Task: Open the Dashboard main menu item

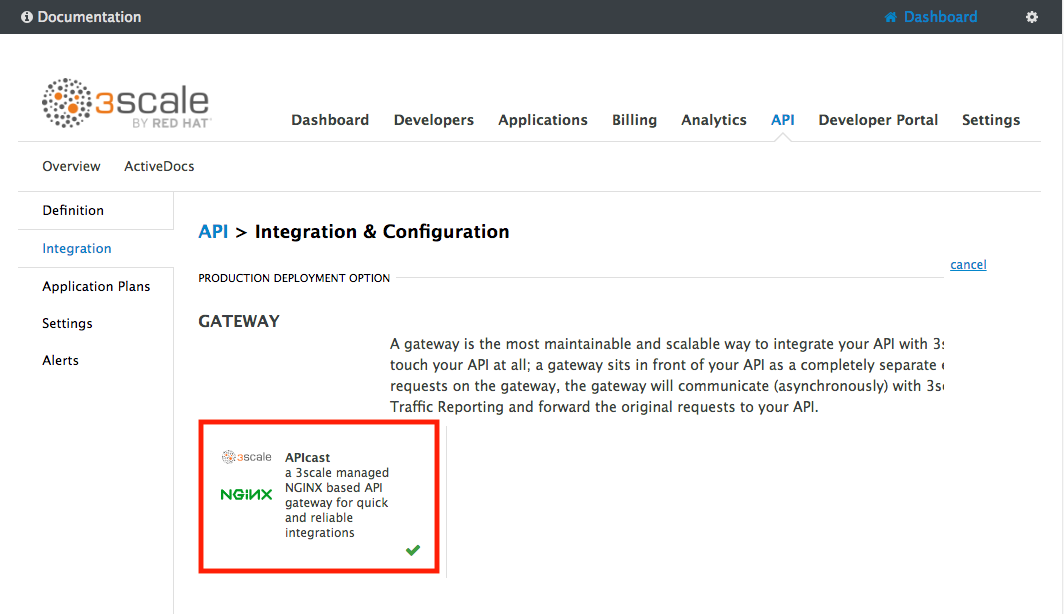Action: click(x=330, y=120)
